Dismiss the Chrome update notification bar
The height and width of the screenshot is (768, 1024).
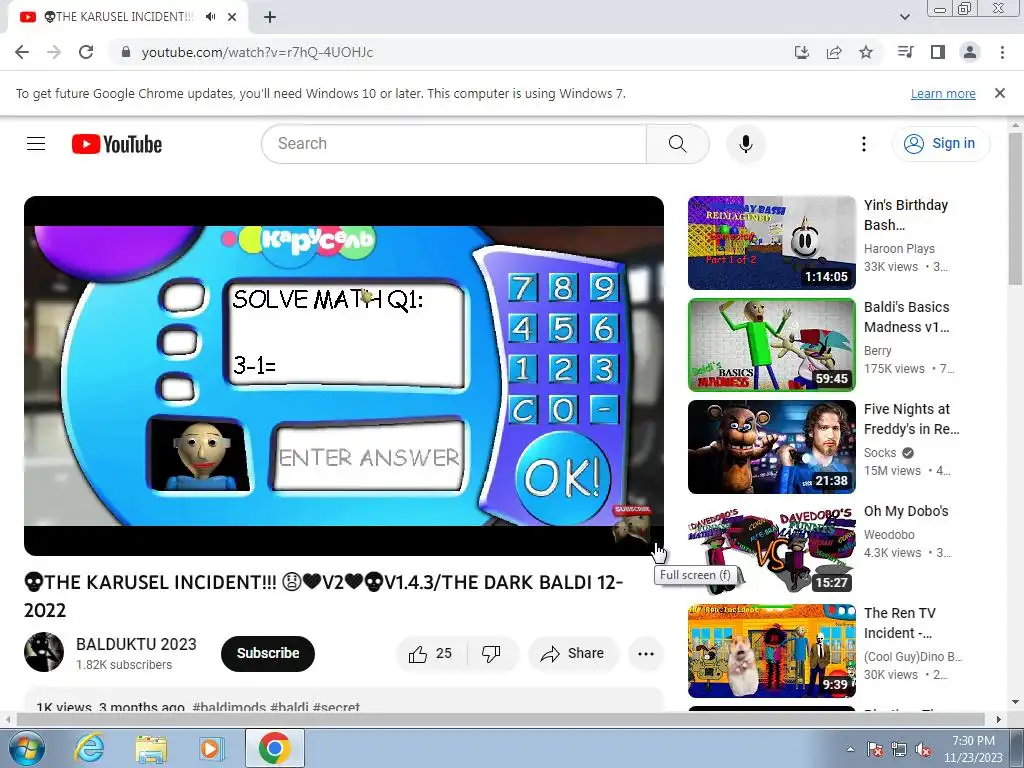point(1000,93)
